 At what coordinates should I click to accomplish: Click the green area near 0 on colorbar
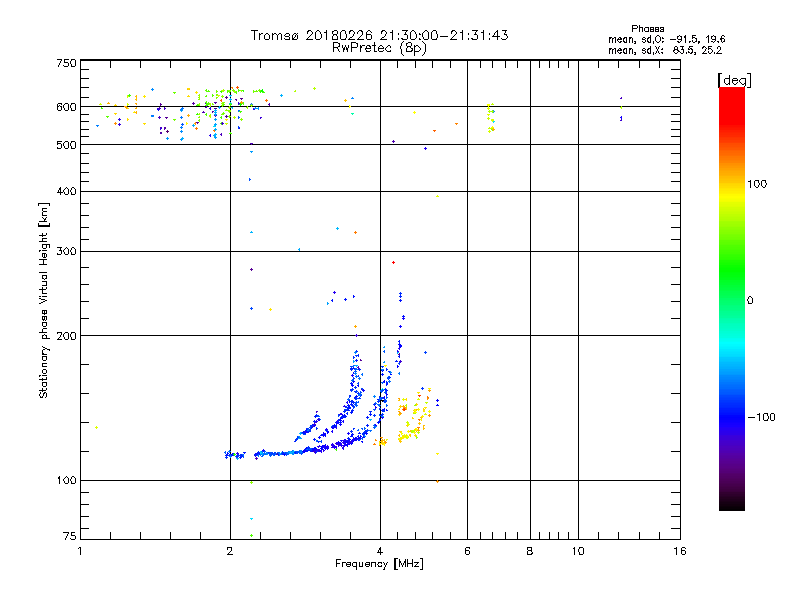tap(732, 300)
